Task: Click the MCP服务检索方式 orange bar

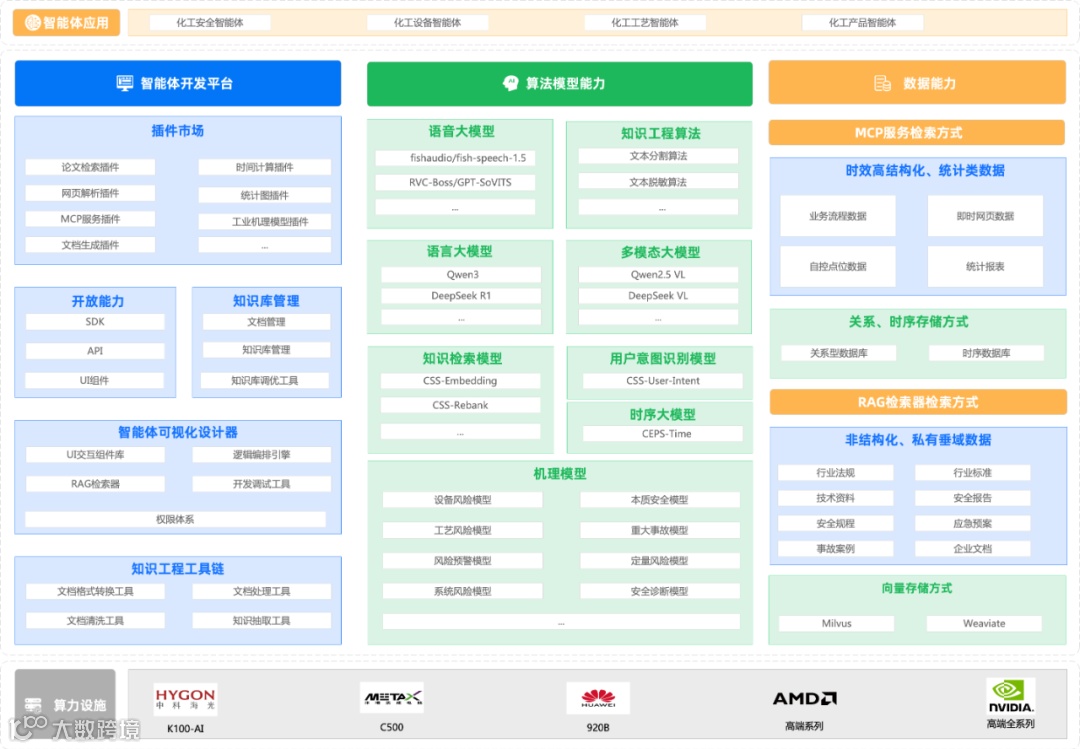Action: point(917,132)
